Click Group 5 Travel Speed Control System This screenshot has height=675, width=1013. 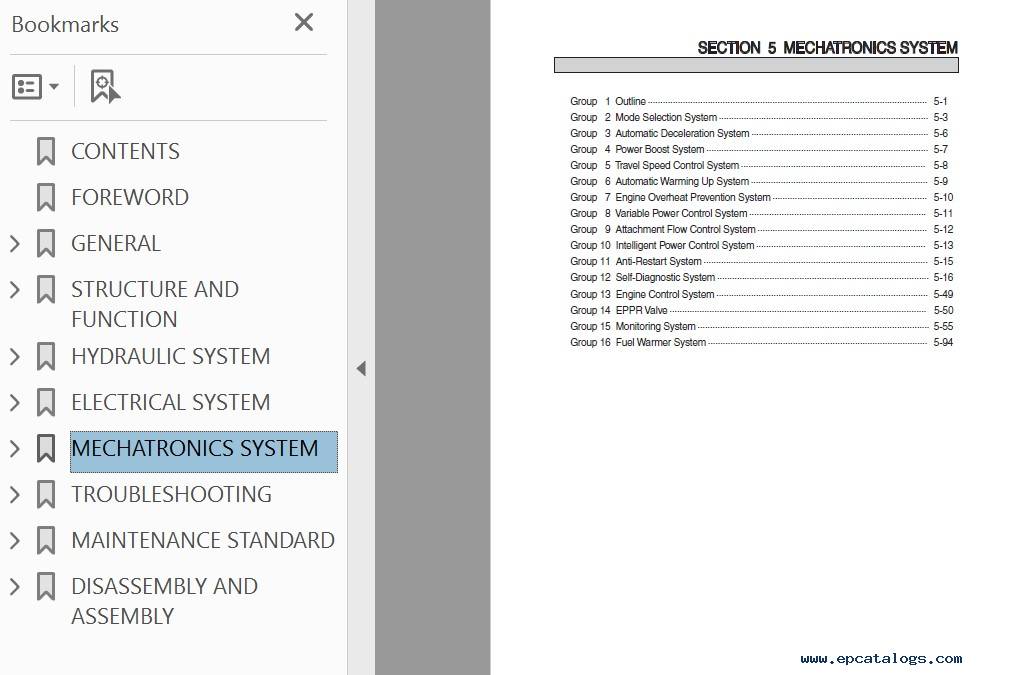(758, 165)
